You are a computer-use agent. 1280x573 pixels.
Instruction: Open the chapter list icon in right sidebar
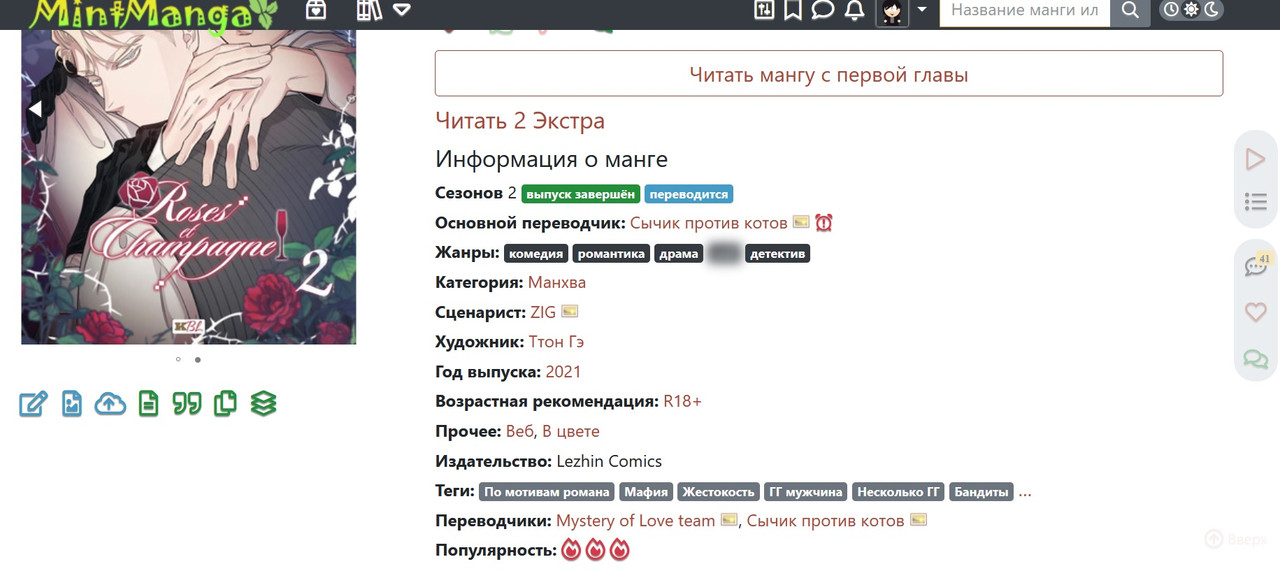click(1255, 202)
